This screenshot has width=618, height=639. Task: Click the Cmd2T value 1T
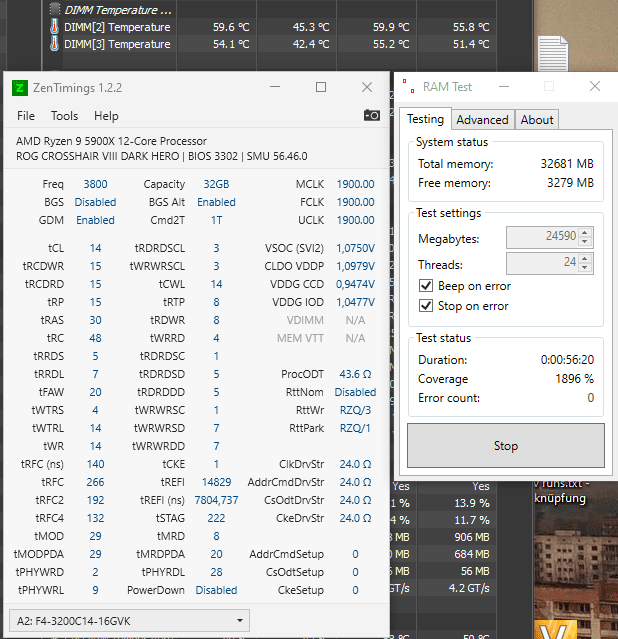pyautogui.click(x=216, y=220)
